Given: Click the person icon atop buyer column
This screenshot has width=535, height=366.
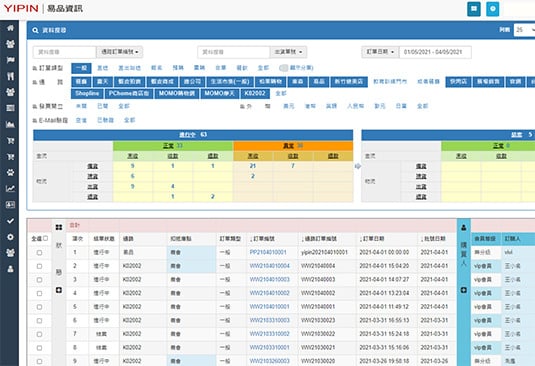Looking at the screenshot, I should (x=464, y=227).
